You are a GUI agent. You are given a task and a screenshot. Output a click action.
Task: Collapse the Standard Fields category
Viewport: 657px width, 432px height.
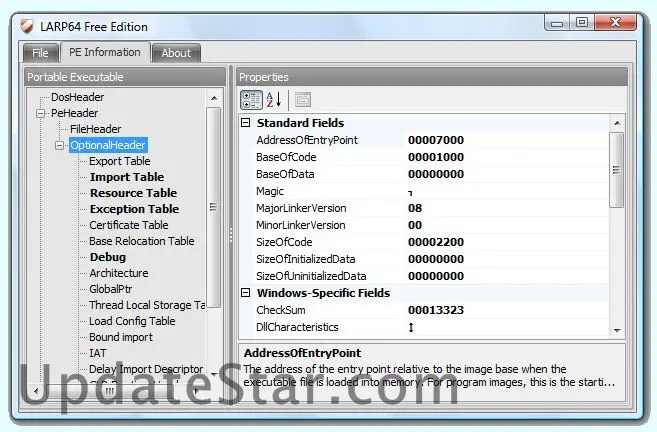point(246,123)
